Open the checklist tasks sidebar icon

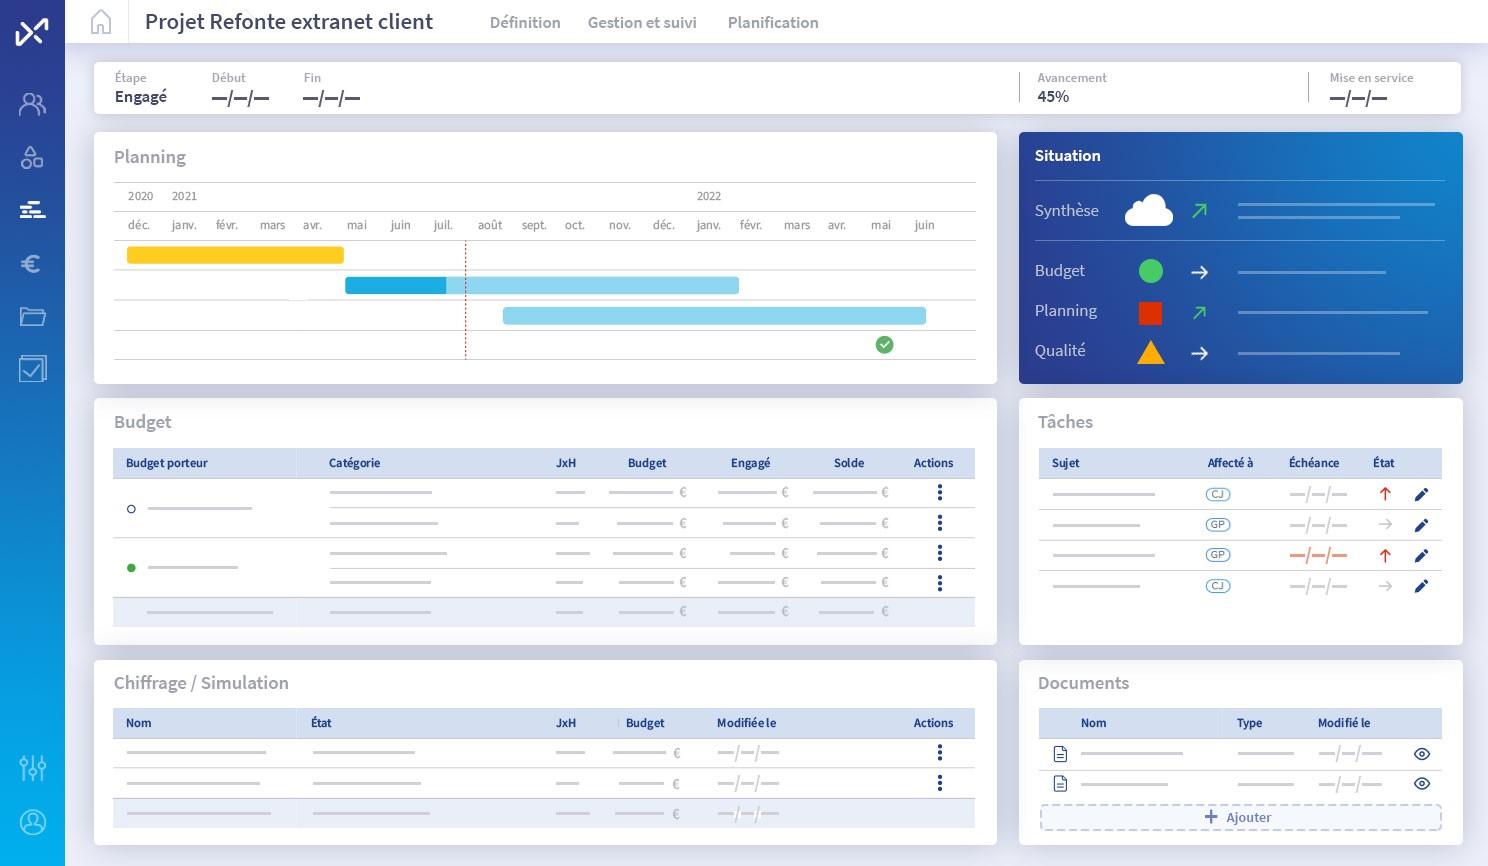(32, 369)
